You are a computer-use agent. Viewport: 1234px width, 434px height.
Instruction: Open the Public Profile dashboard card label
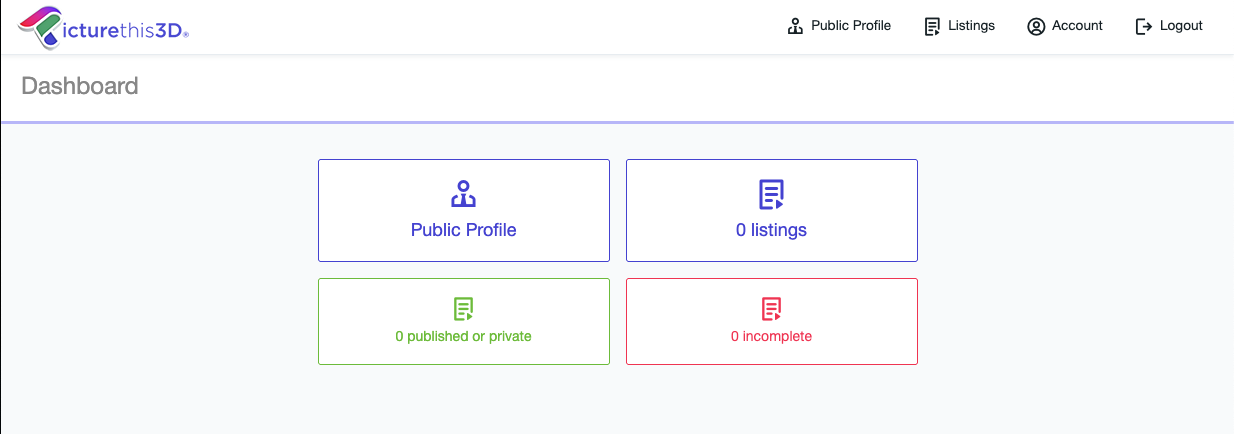(x=463, y=230)
